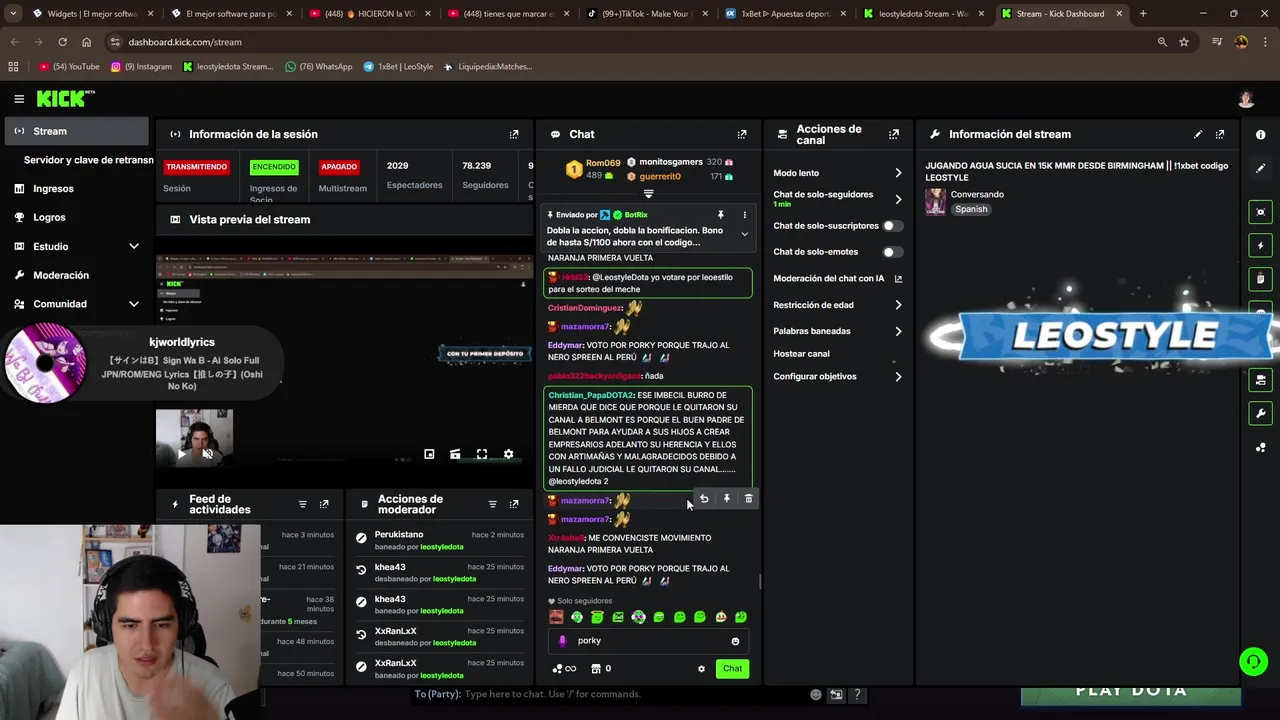Click the Spanish language tag

pos(971,210)
